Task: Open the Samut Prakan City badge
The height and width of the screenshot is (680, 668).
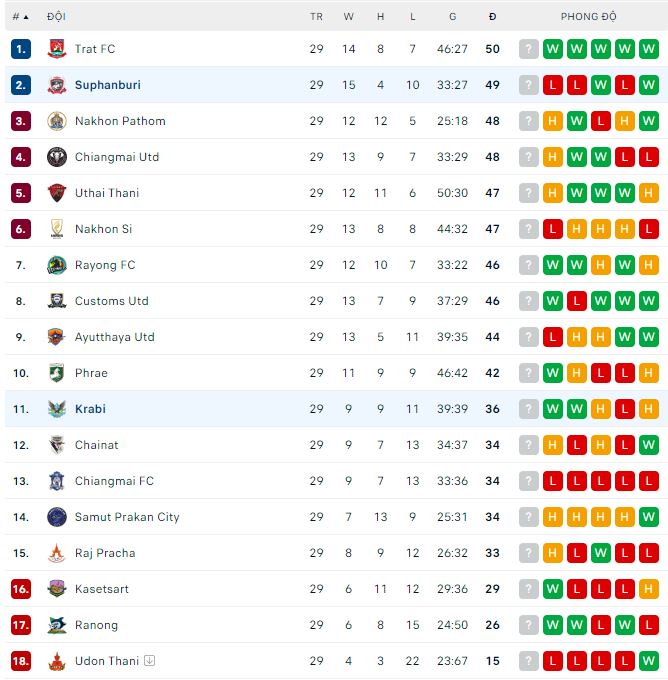Action: (x=56, y=517)
